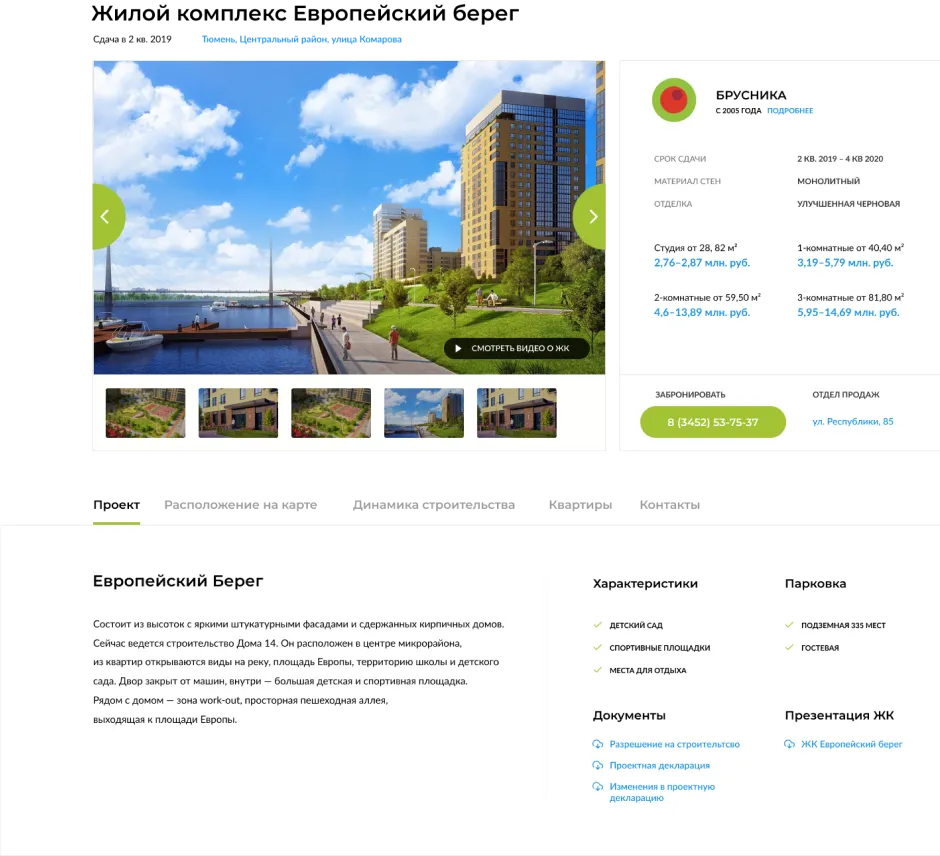Click the previous image arrow on the gallery
The image size is (940, 856).
105,216
